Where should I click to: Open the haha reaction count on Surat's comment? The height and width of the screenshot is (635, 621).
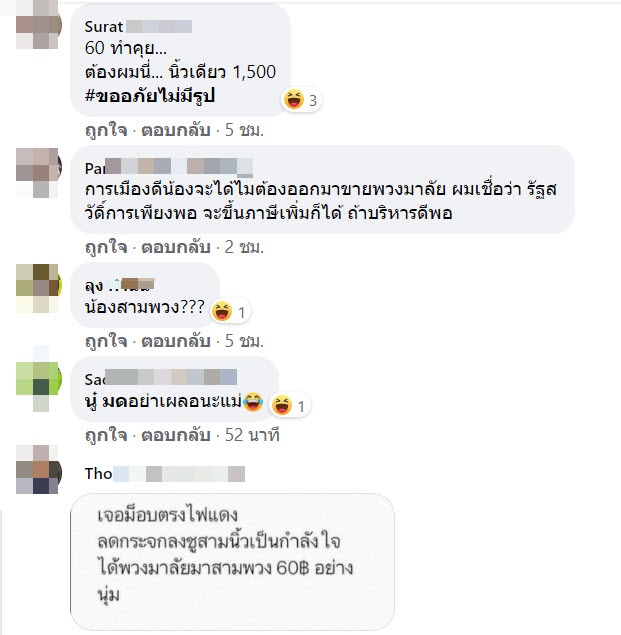(x=301, y=100)
